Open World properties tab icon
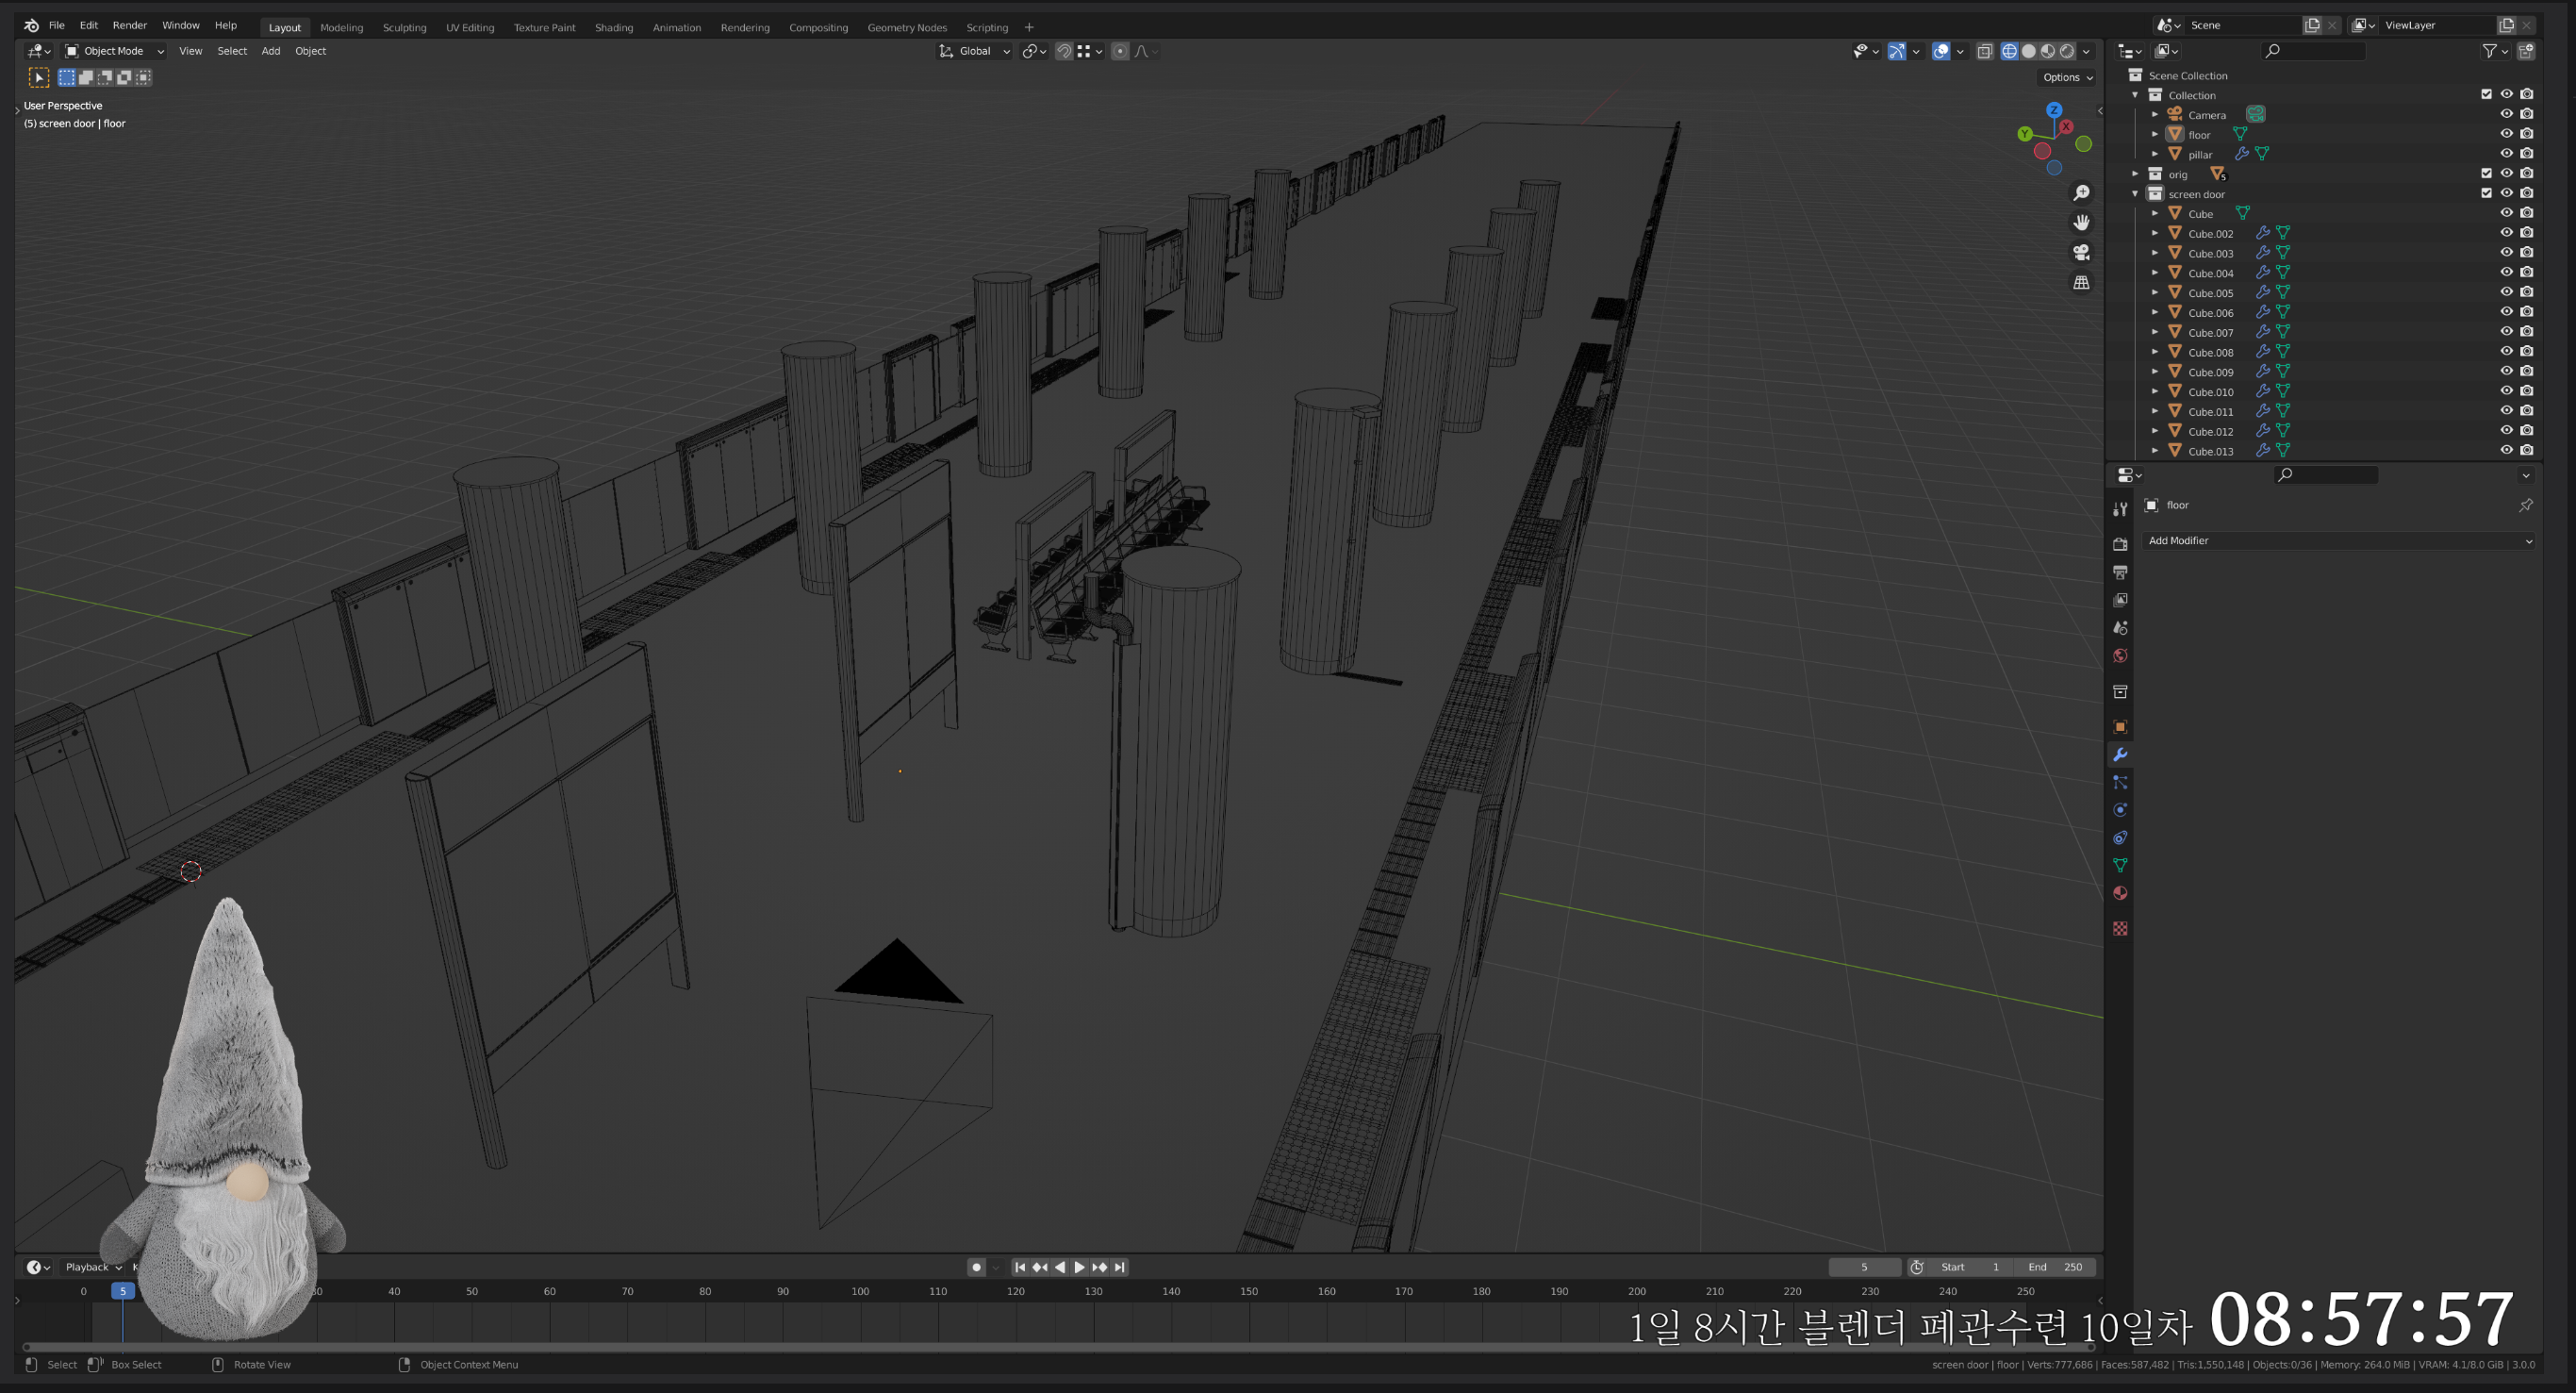2576x1393 pixels. tap(2120, 656)
